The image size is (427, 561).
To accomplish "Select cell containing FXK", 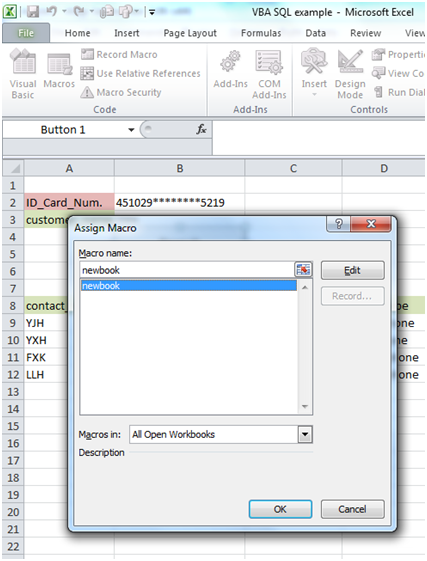I will 46,357.
